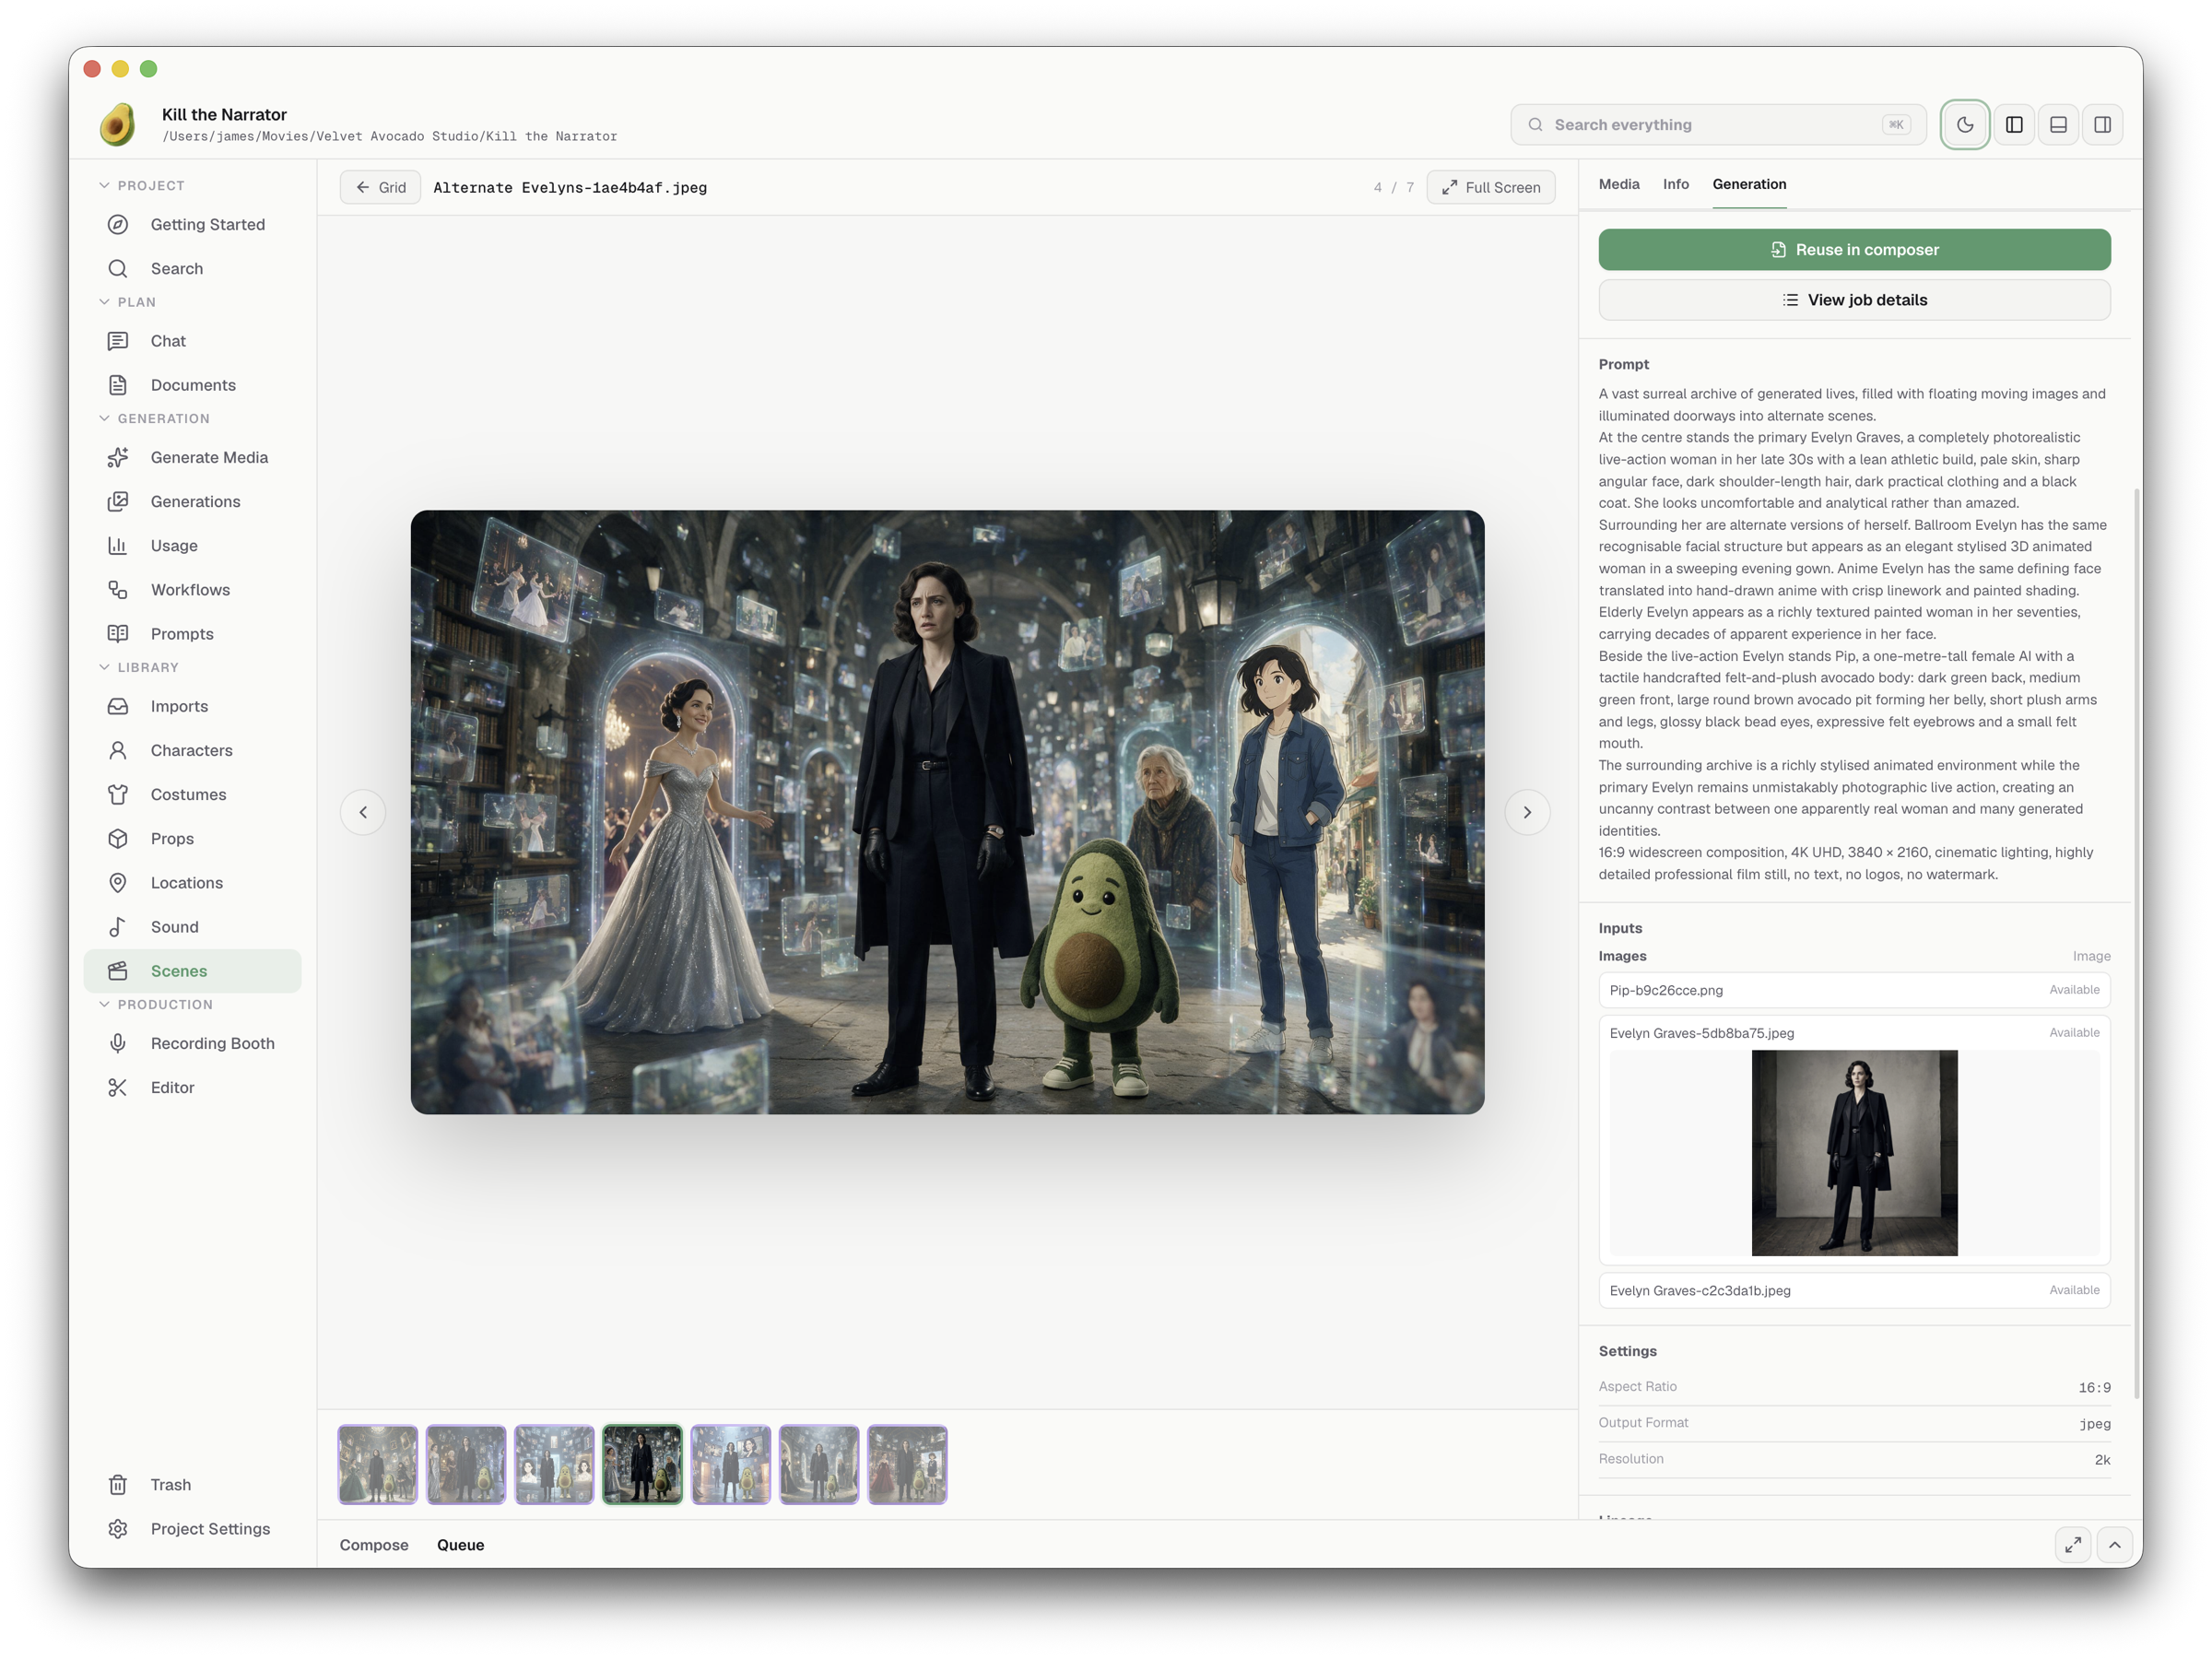
Task: Click the Aspect Ratio 16:9 value
Action: click(x=2094, y=1387)
